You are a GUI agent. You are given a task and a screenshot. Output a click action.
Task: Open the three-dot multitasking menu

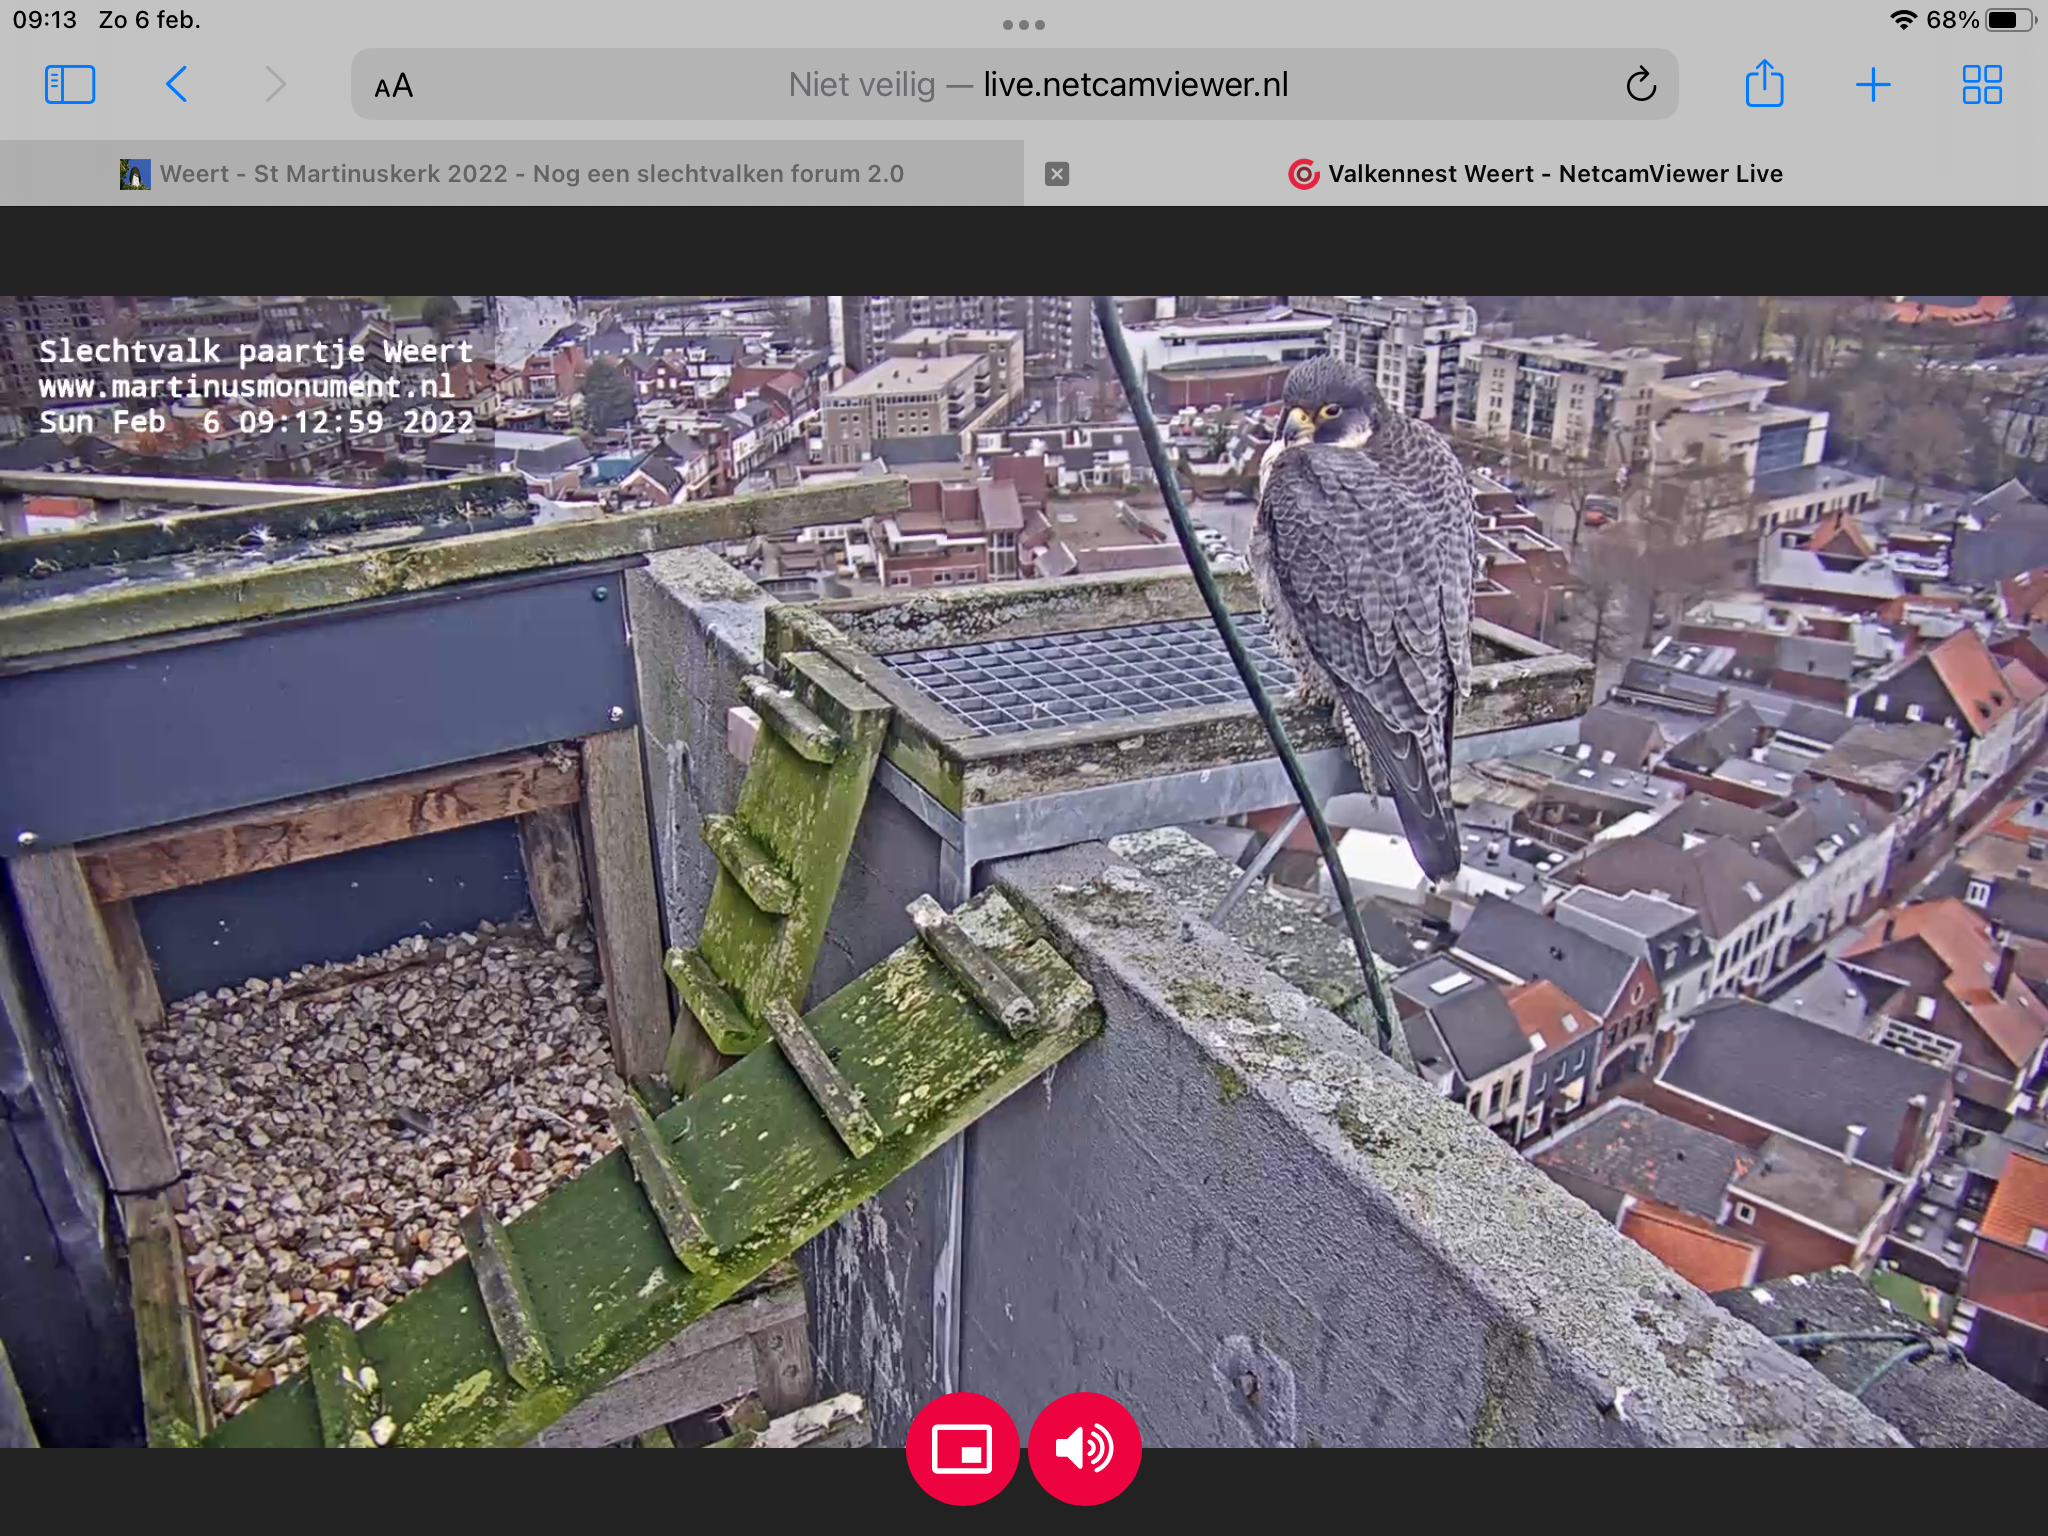pos(1024,25)
